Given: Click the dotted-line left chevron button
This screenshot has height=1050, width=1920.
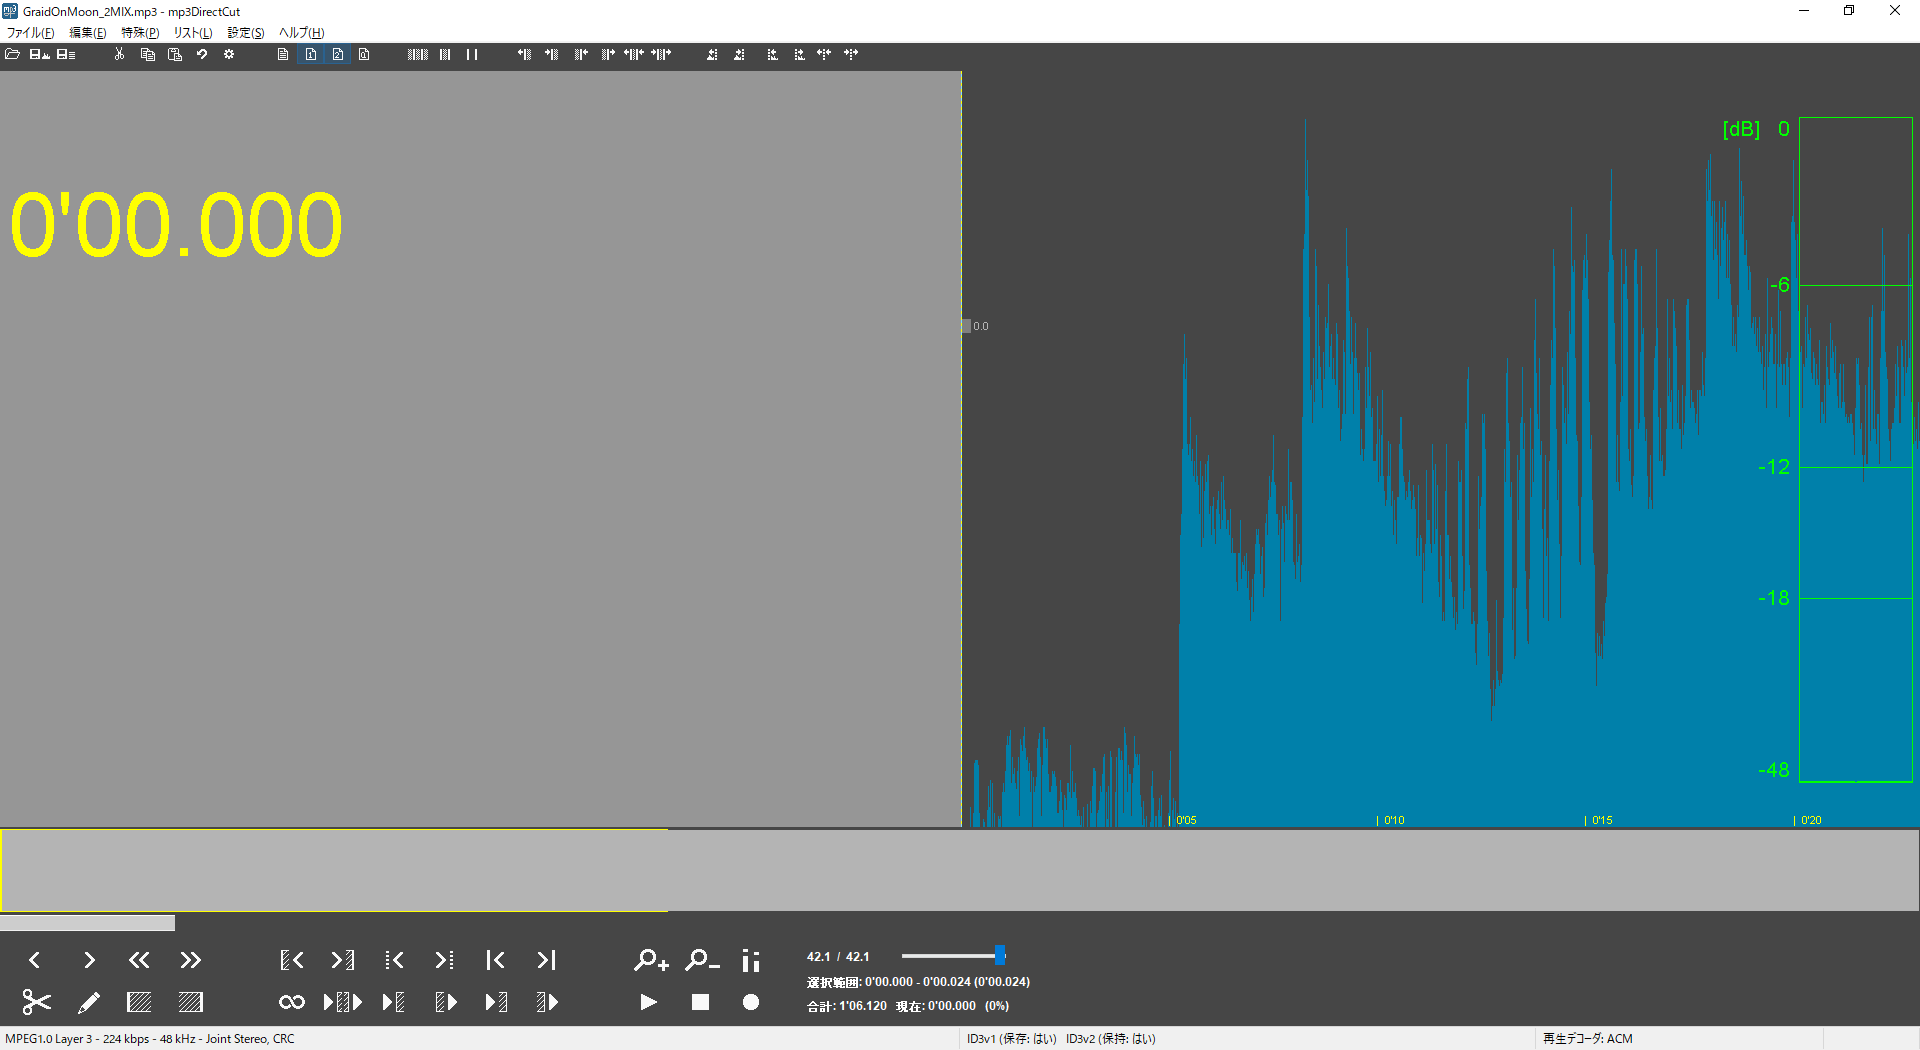Looking at the screenshot, I should point(394,960).
